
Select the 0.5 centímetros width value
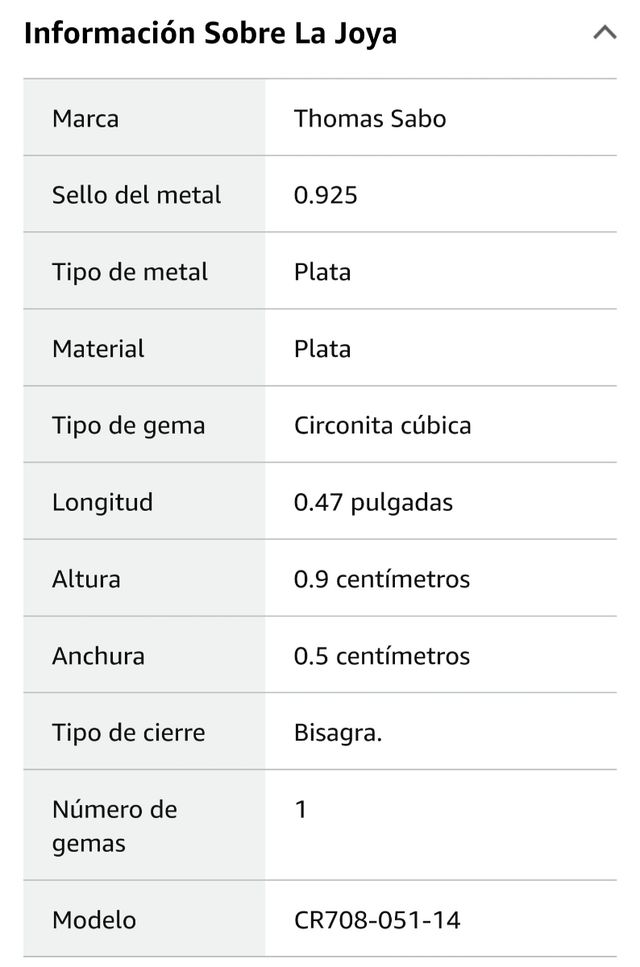pyautogui.click(x=381, y=655)
